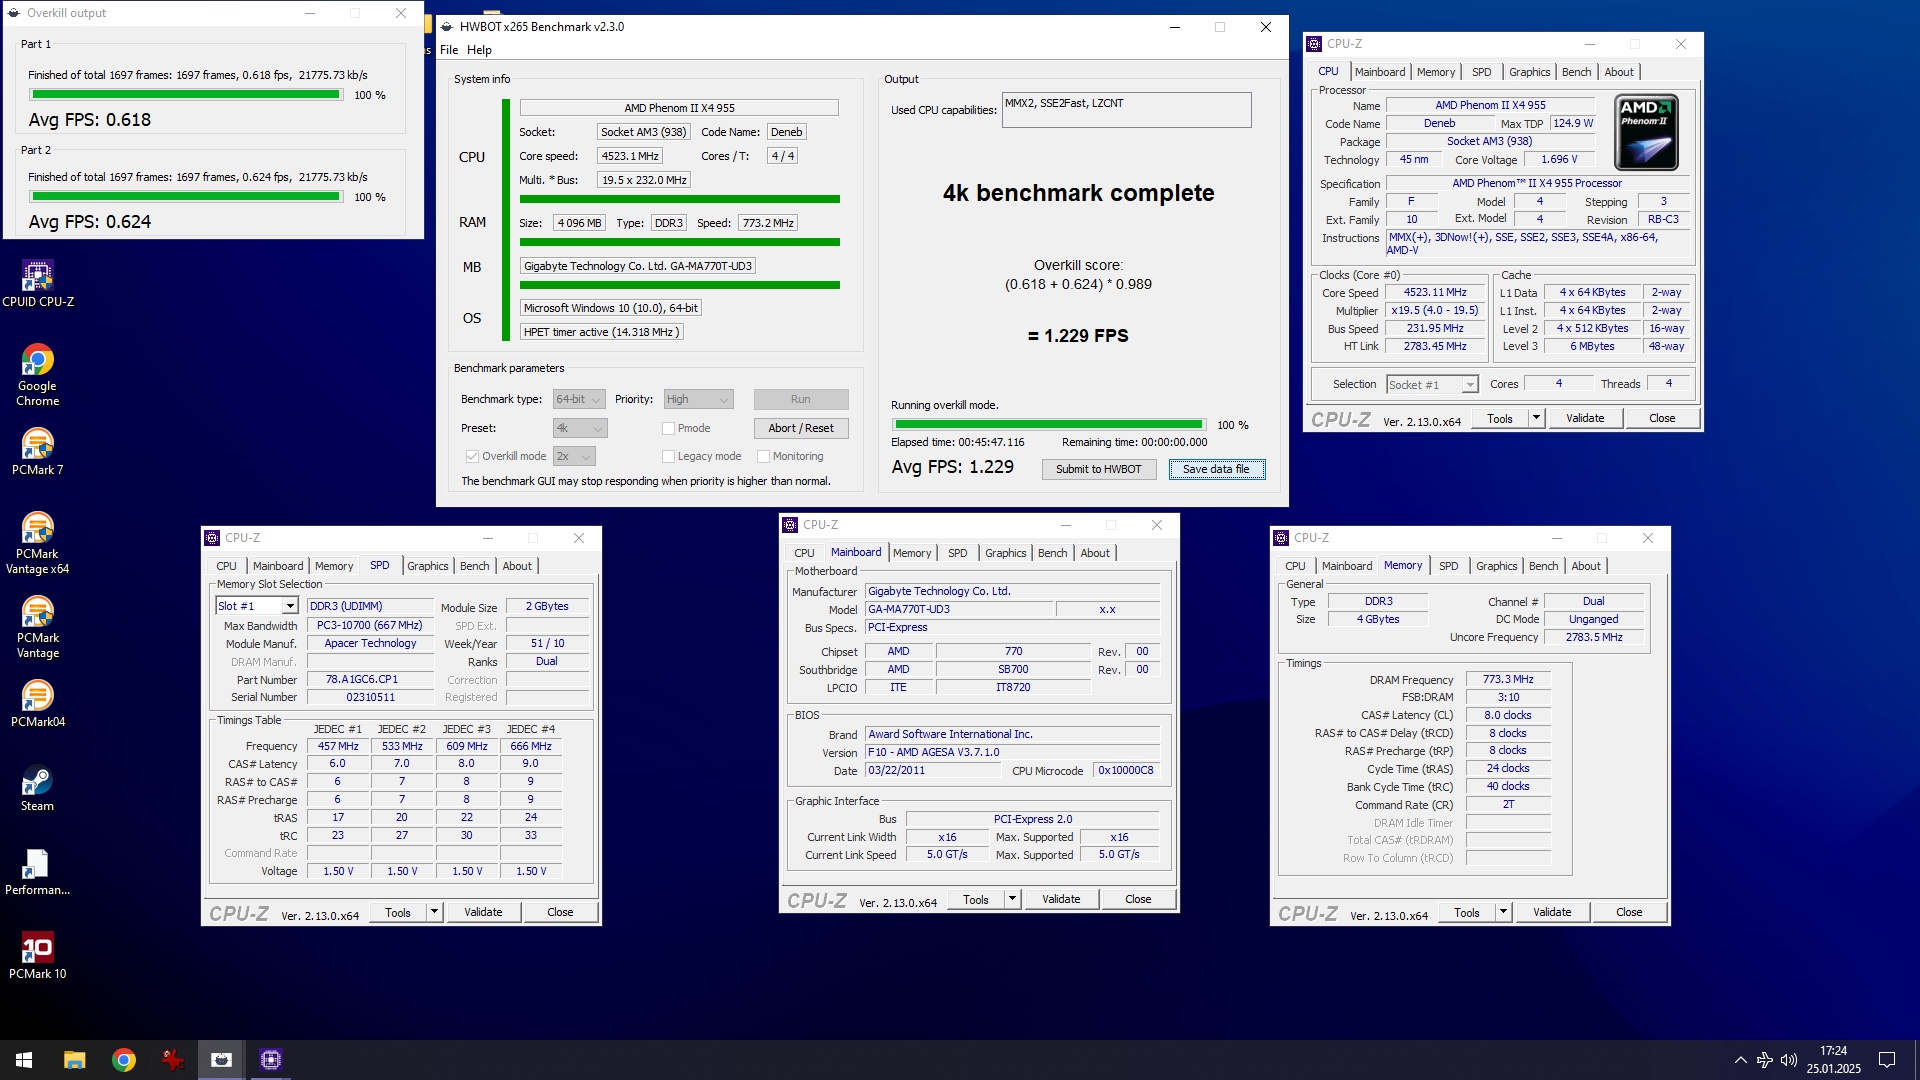This screenshot has width=1920, height=1080.
Task: Open CPUID CPU-Z desktop shortcut
Action: (x=37, y=283)
